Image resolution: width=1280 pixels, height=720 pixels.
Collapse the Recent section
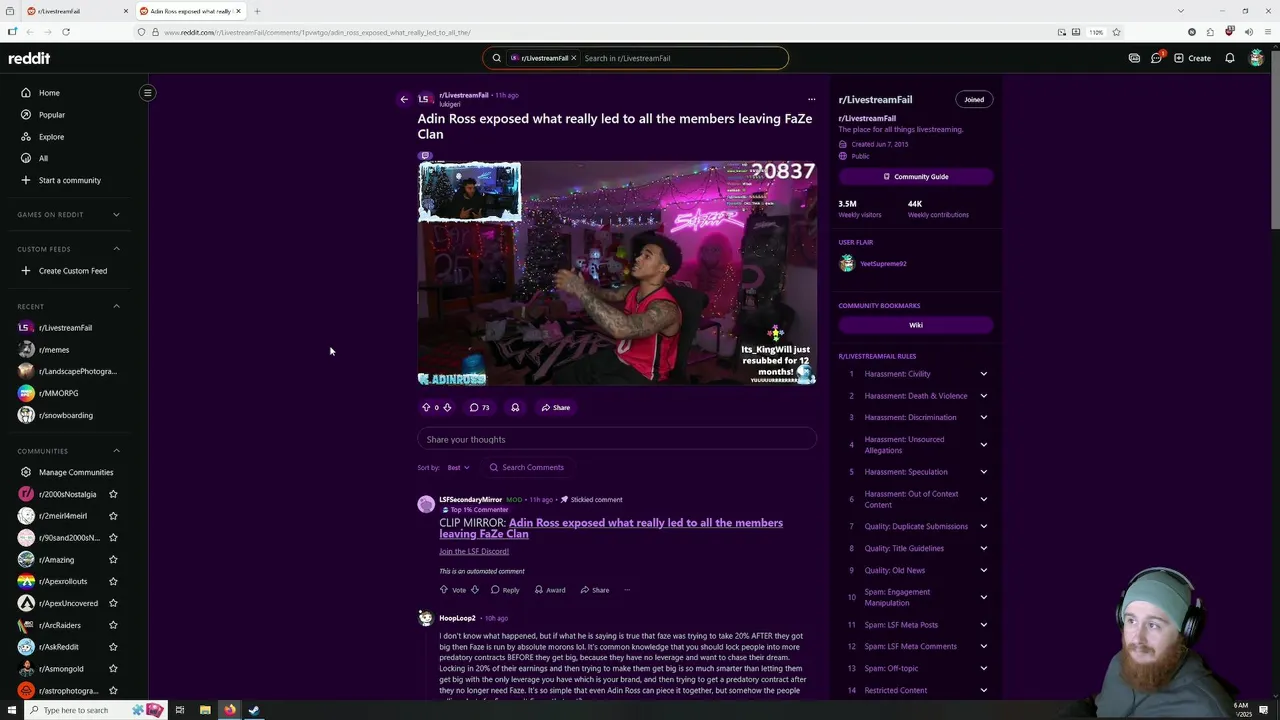[x=116, y=306]
